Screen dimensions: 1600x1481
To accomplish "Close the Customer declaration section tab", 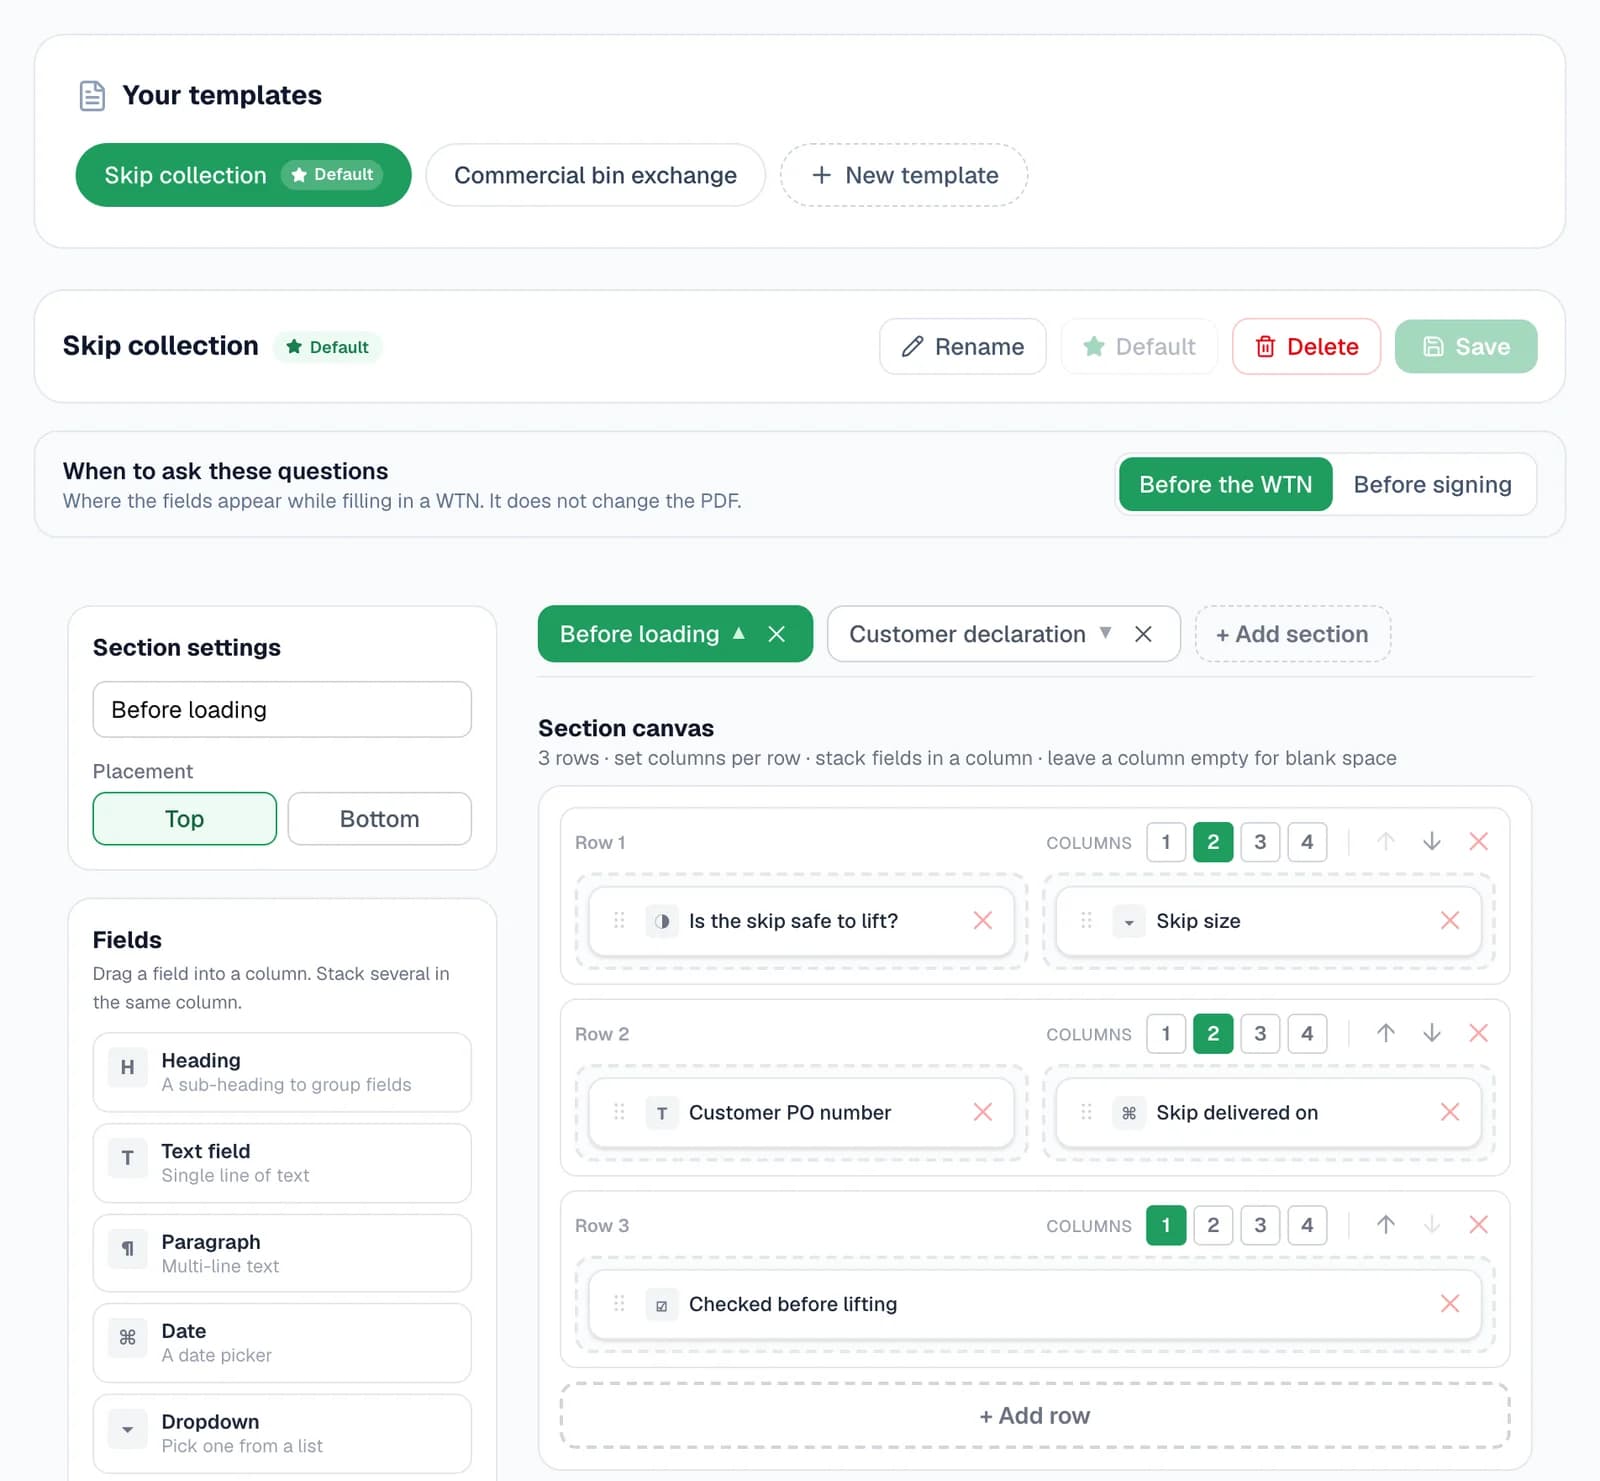I will (1143, 634).
